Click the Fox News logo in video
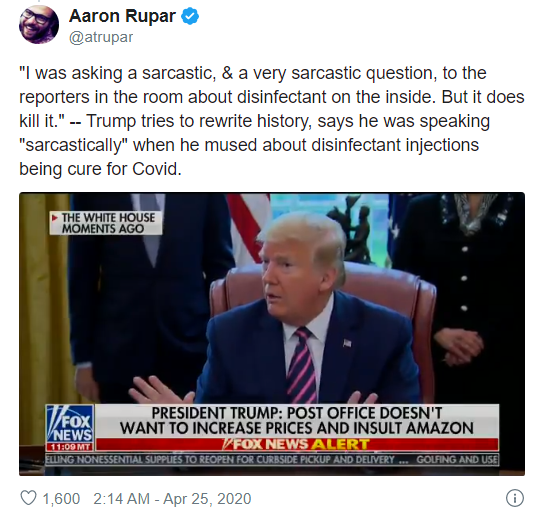543x518 pixels. pos(70,423)
